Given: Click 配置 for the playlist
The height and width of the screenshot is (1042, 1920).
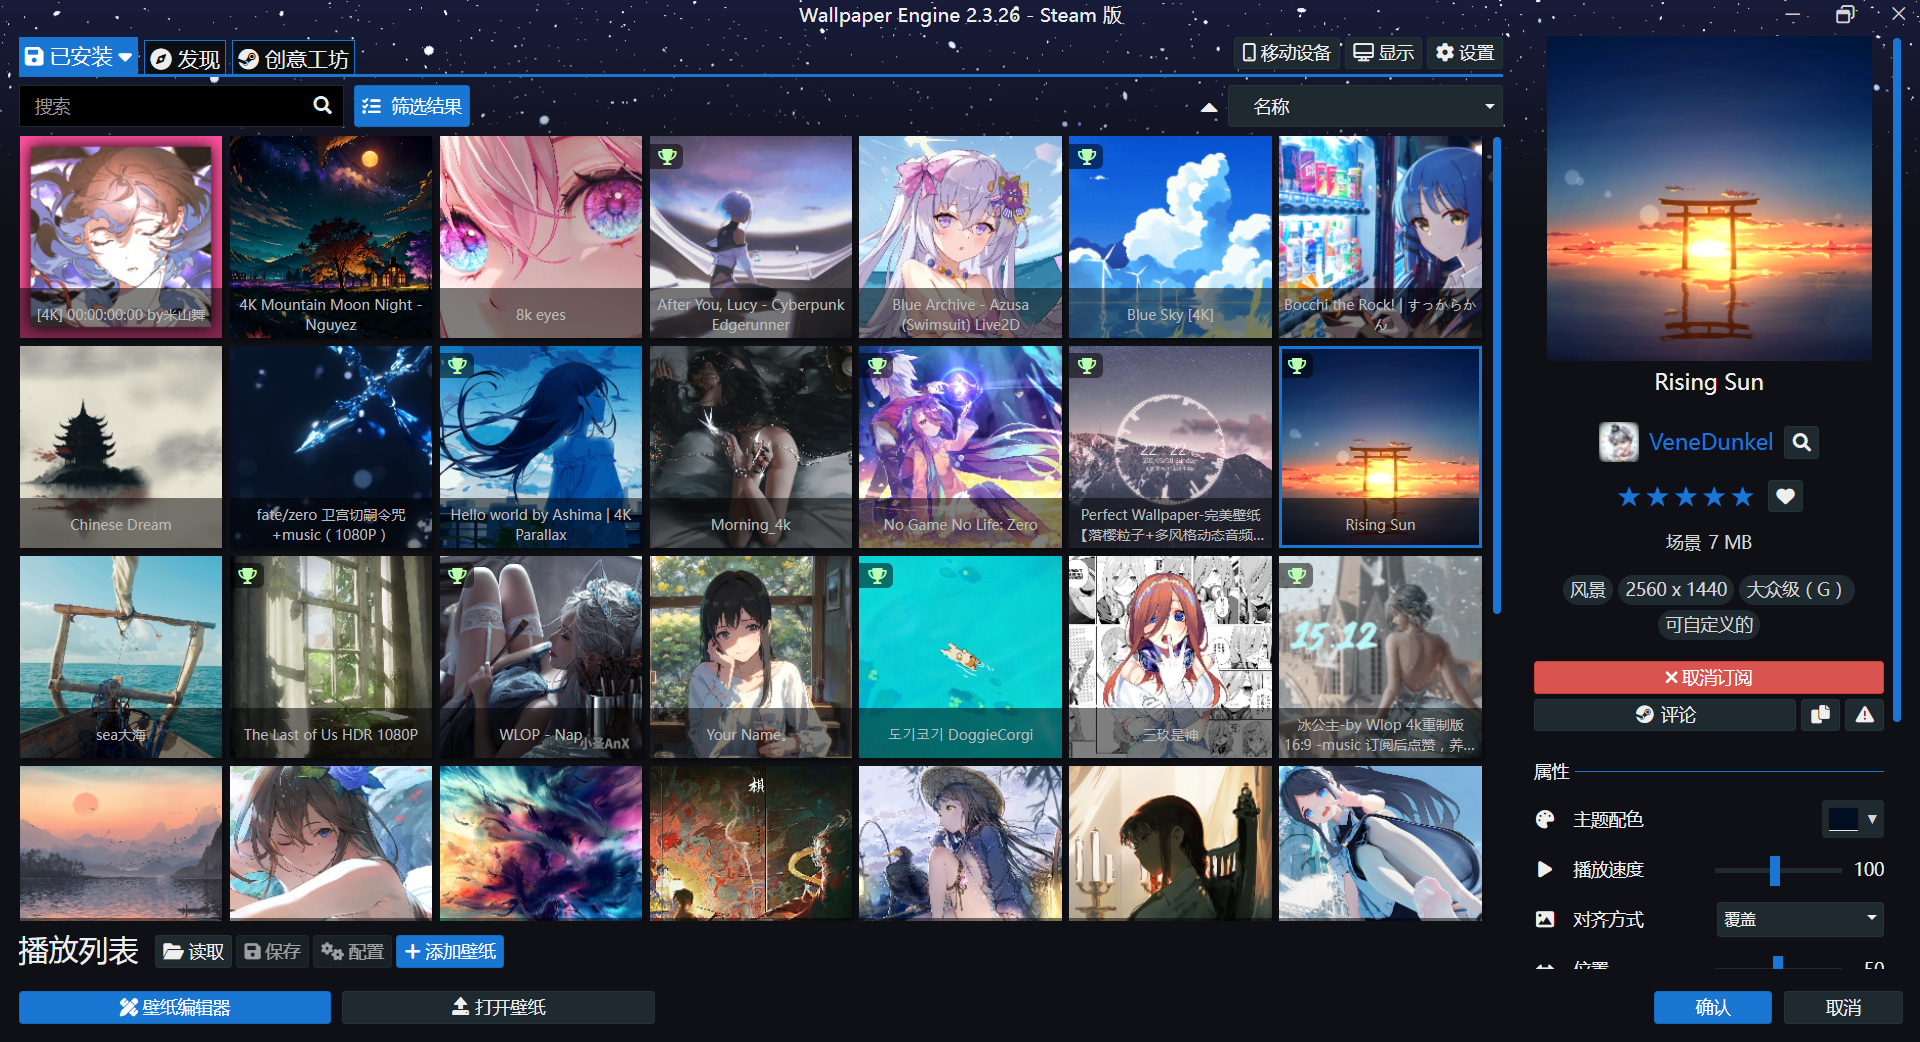Looking at the screenshot, I should 353,951.
